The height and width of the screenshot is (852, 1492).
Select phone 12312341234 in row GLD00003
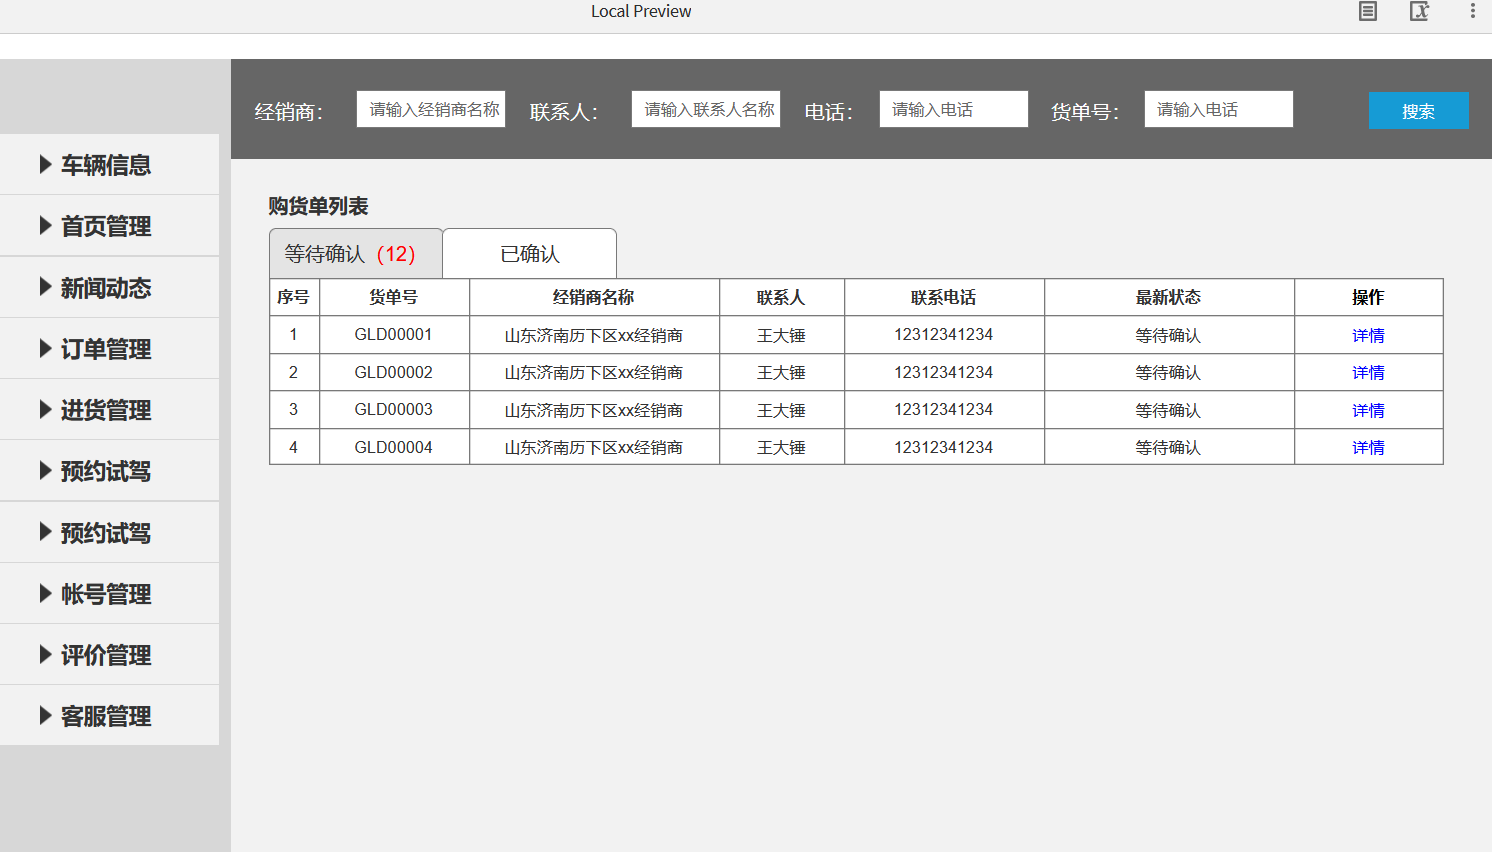[944, 410]
